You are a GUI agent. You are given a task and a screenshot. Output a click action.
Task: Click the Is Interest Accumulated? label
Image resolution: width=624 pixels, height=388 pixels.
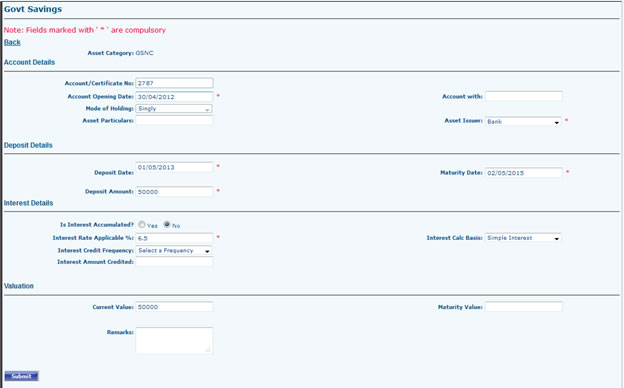click(97, 225)
